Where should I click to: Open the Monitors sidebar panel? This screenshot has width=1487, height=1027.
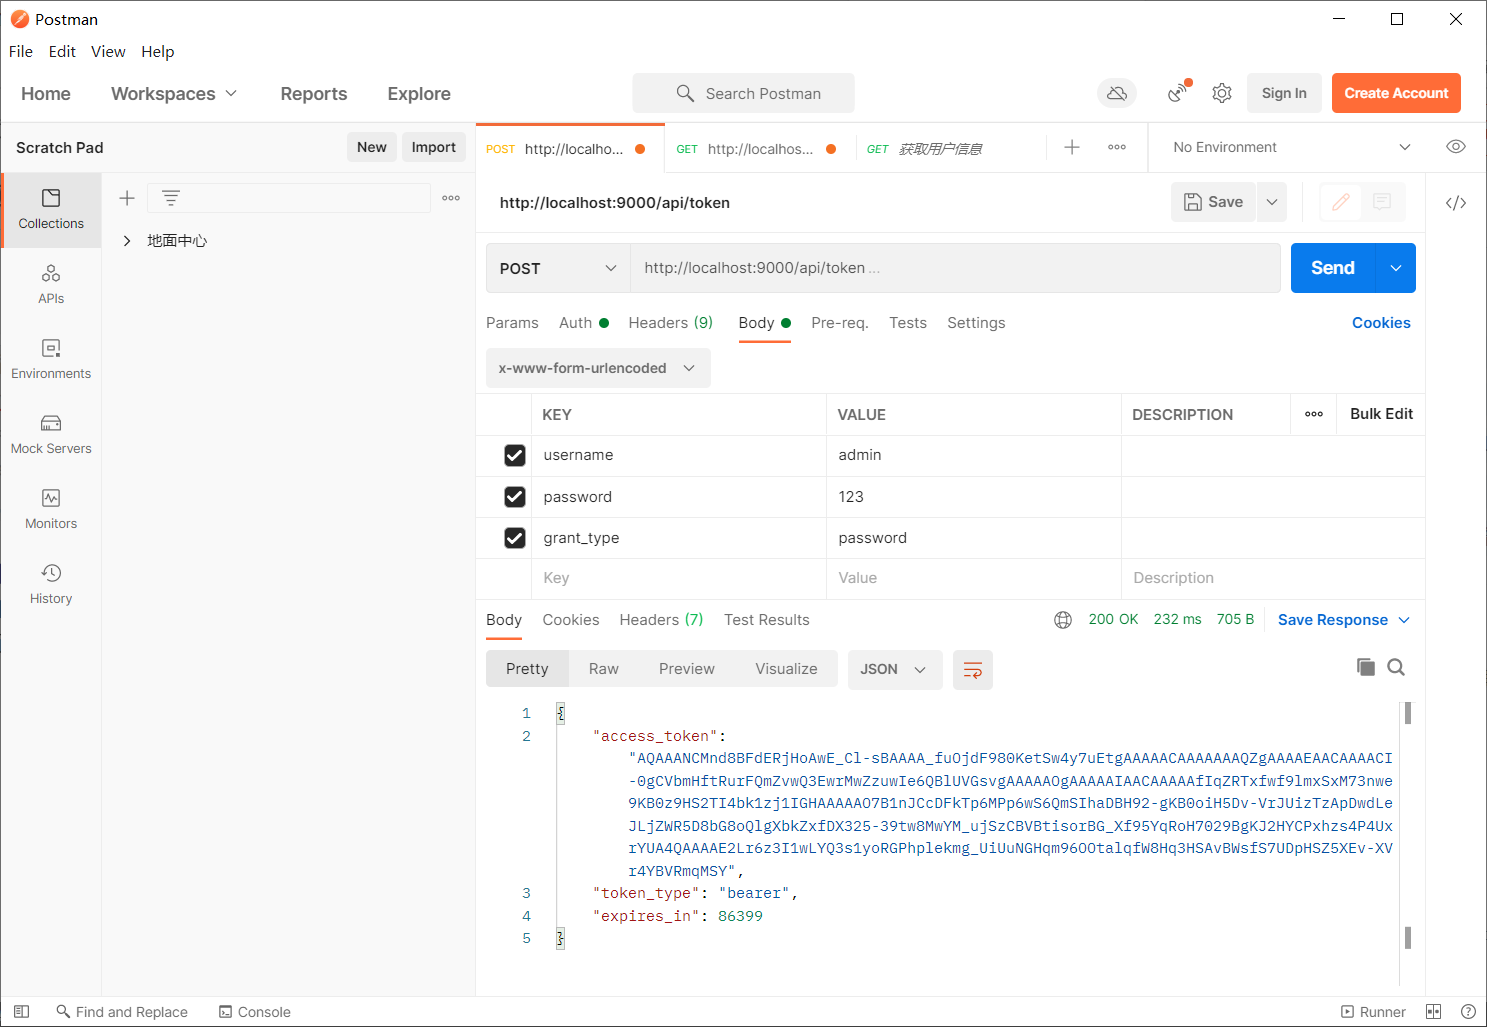coord(51,510)
